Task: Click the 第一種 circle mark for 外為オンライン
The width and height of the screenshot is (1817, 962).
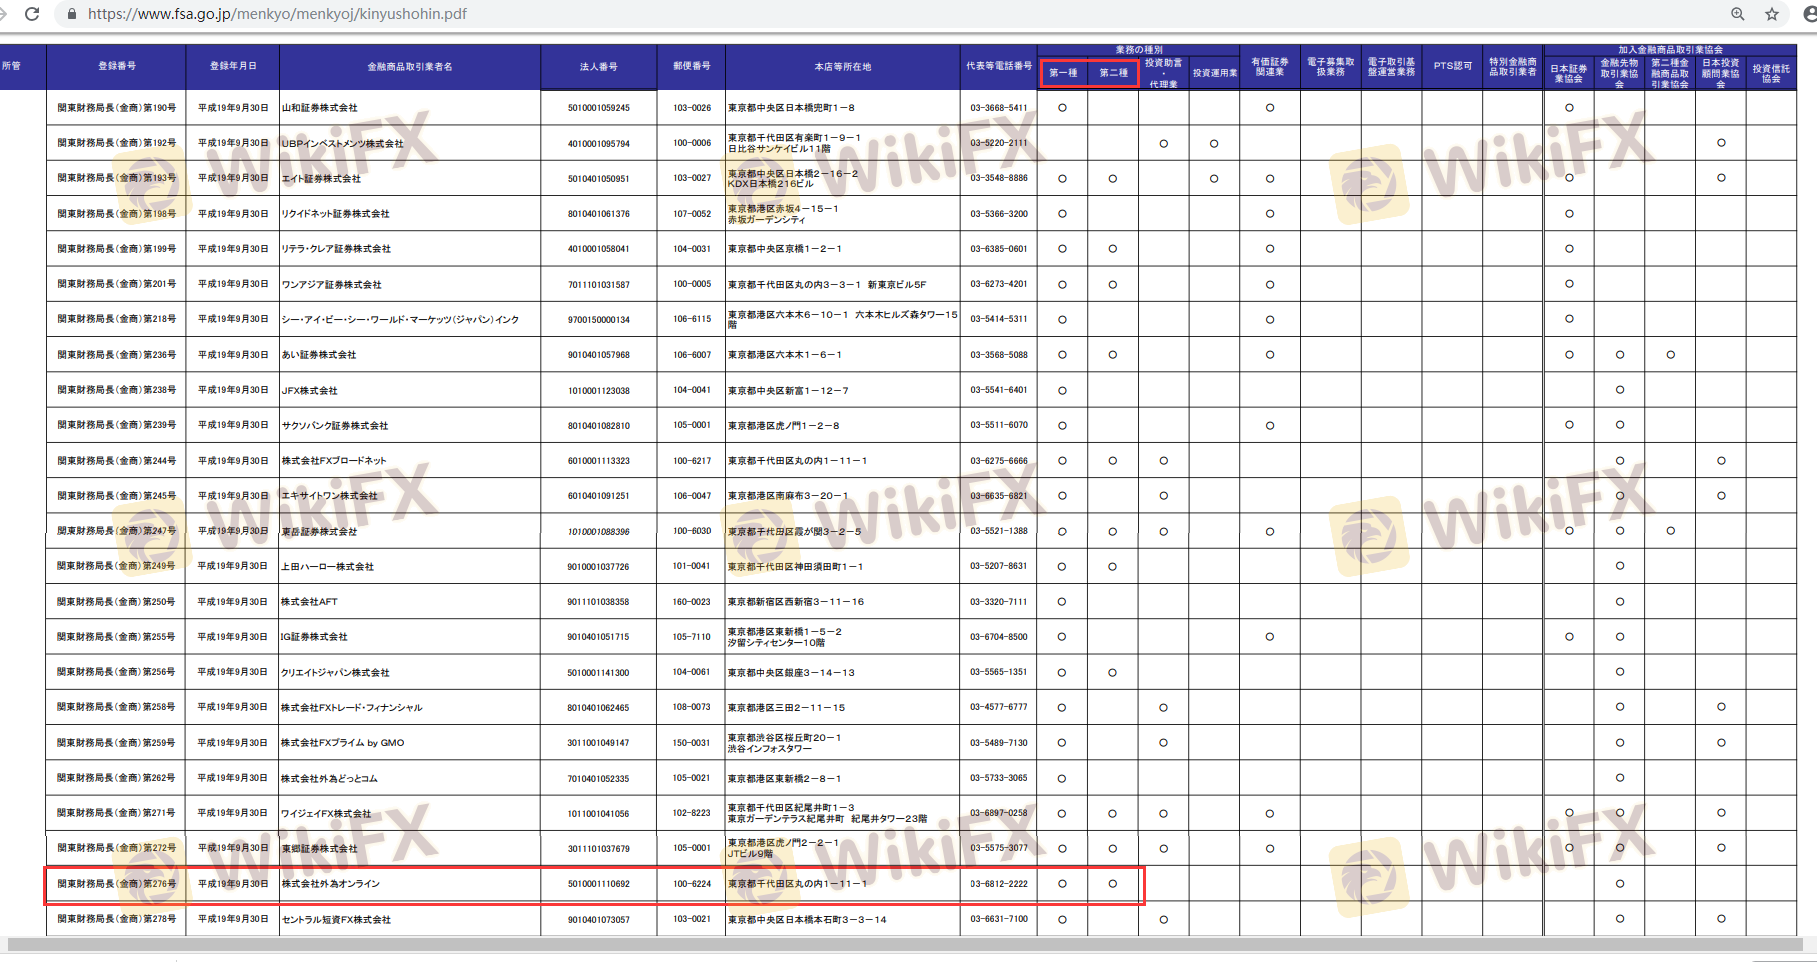Action: point(1062,884)
